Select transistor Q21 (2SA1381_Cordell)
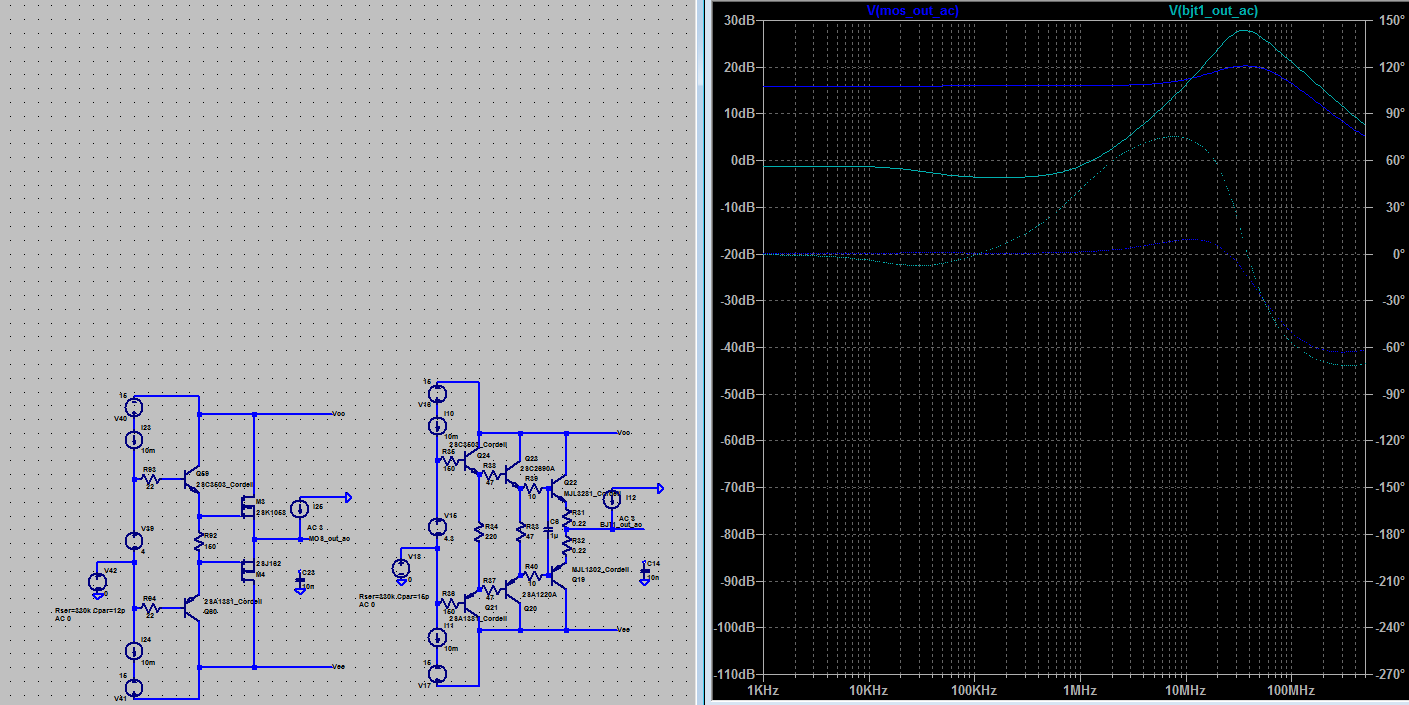 [471, 603]
